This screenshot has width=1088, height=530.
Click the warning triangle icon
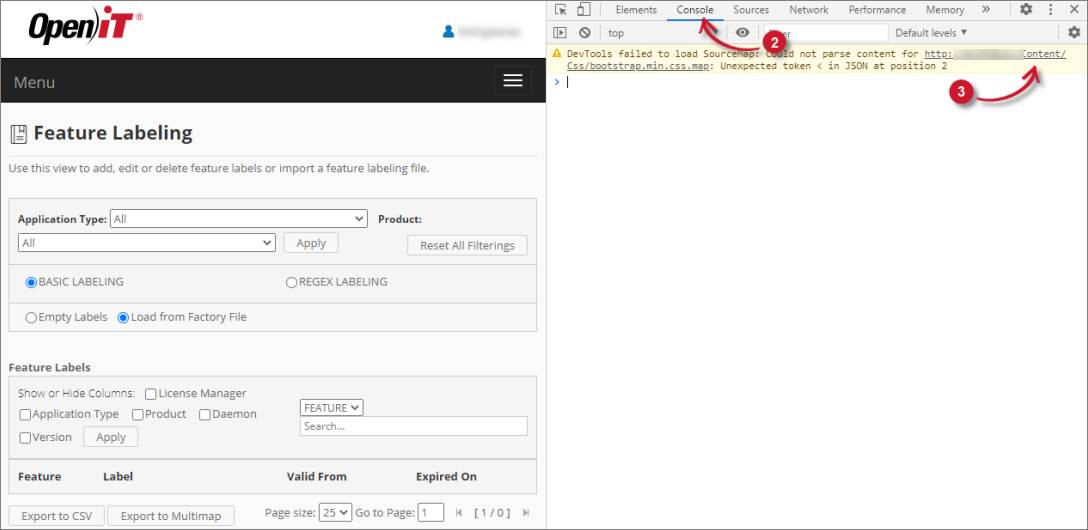(556, 53)
